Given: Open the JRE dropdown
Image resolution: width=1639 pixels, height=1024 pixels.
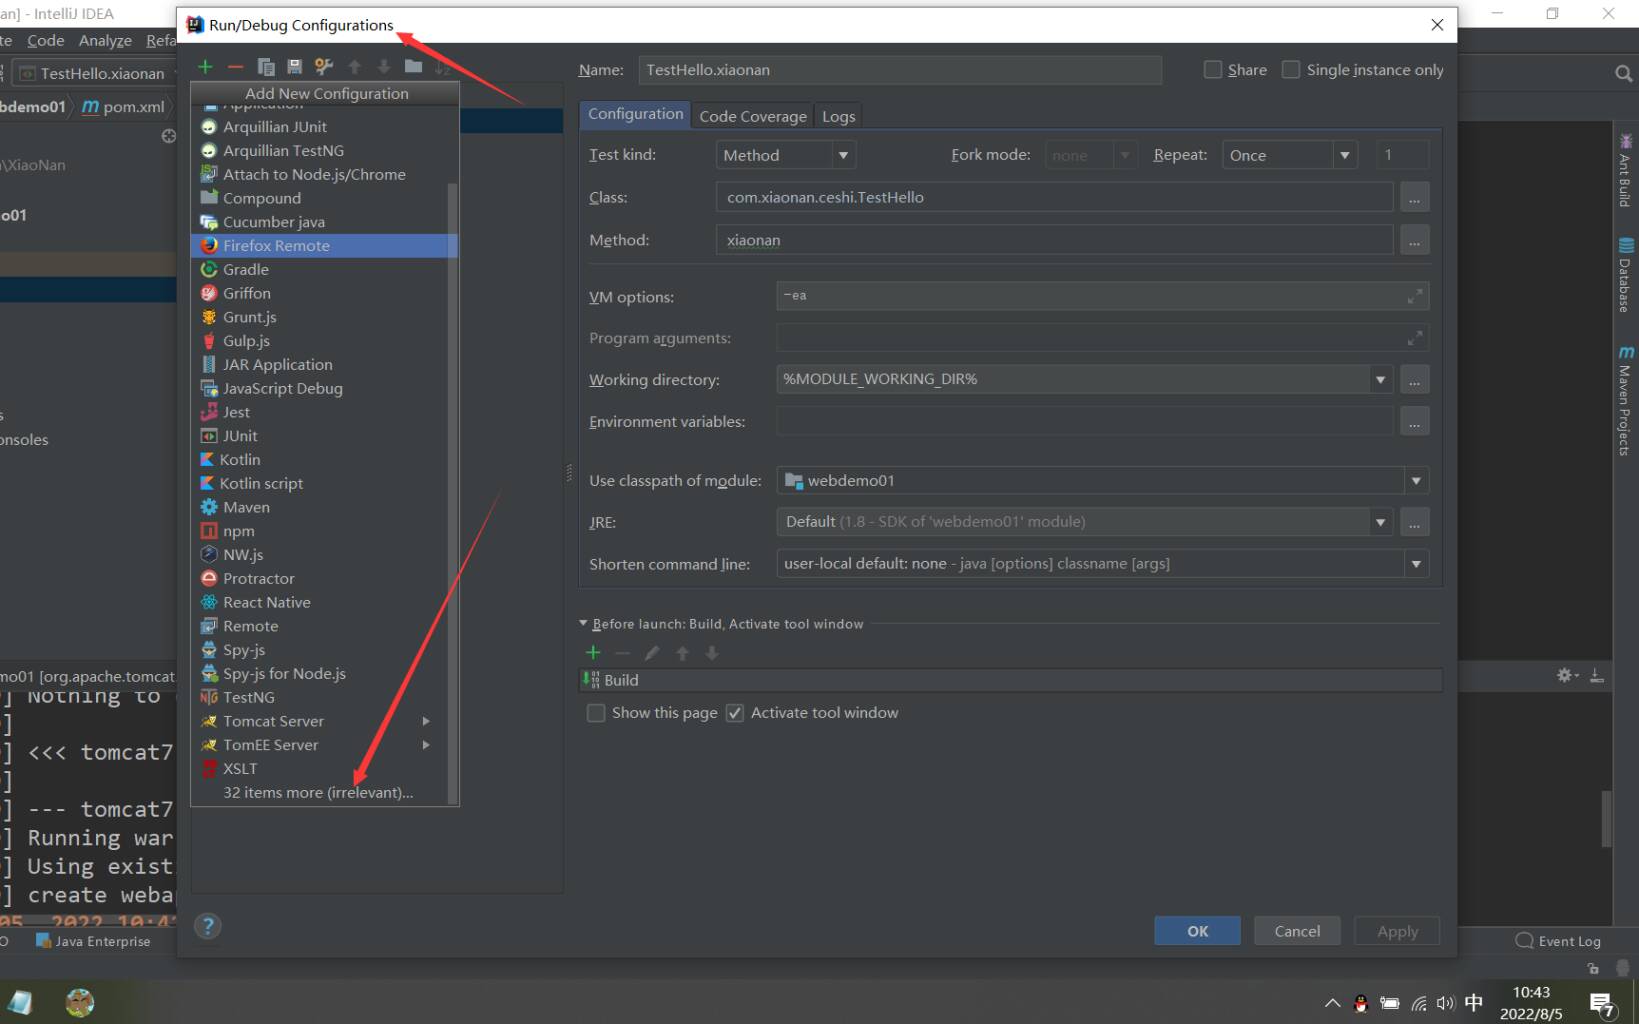Looking at the screenshot, I should (x=1380, y=522).
